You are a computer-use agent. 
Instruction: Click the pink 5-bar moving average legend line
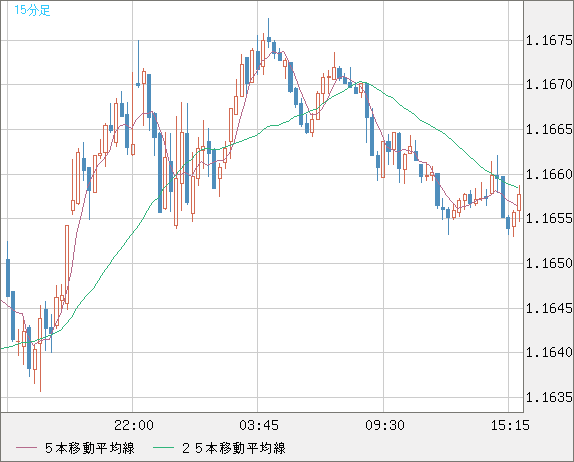pos(26,448)
